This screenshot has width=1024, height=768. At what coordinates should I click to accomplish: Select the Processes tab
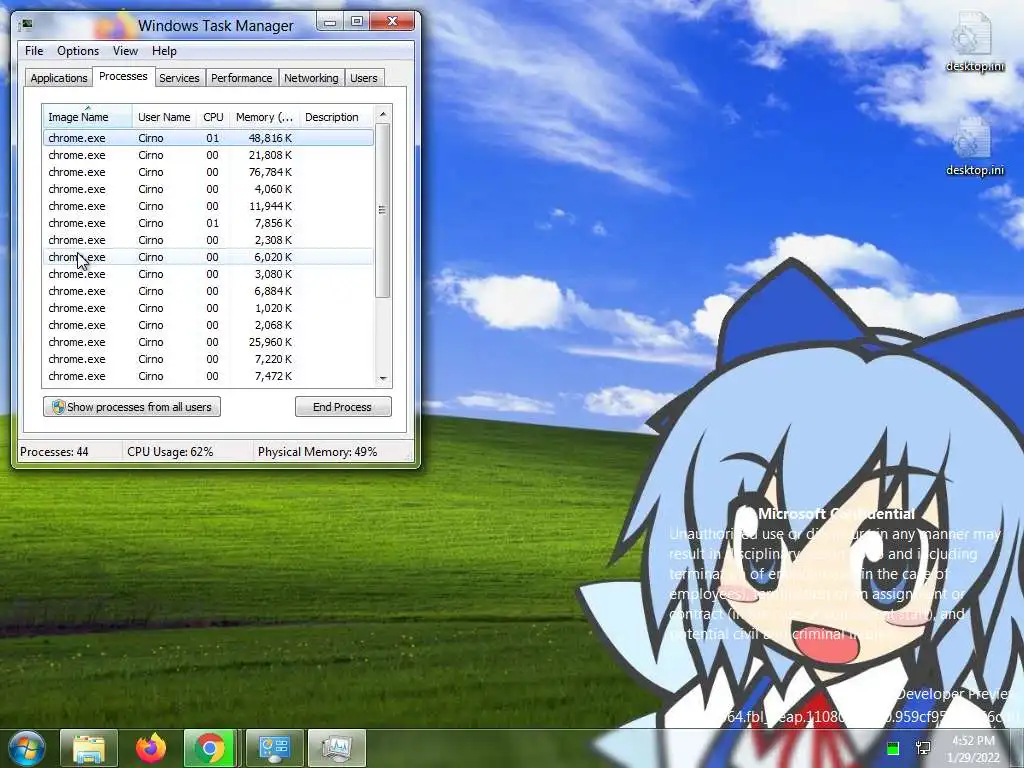click(x=123, y=76)
